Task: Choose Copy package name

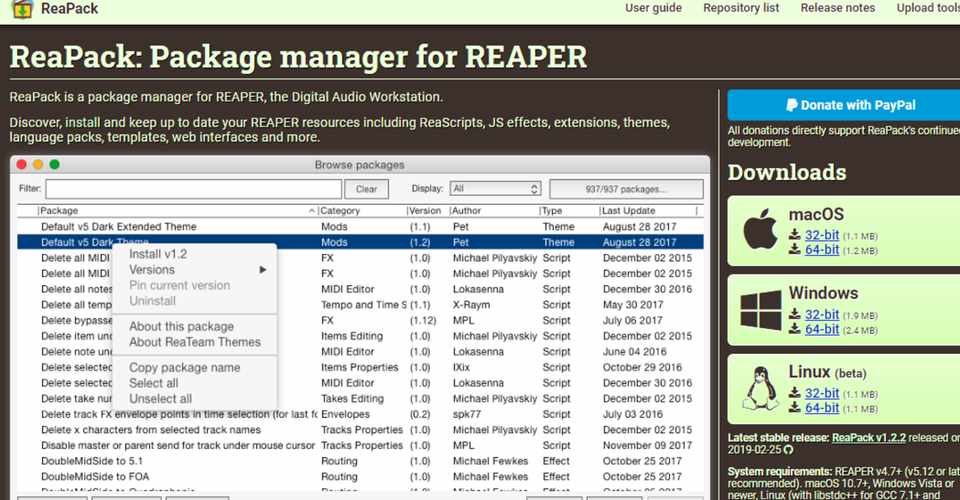Action: pyautogui.click(x=184, y=368)
